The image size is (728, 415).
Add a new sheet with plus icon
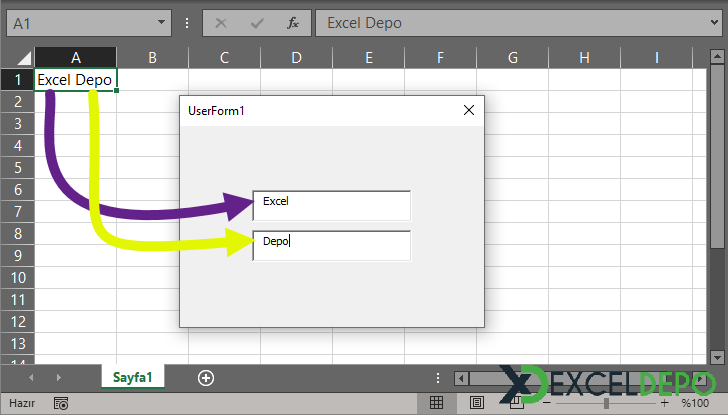[x=206, y=378]
